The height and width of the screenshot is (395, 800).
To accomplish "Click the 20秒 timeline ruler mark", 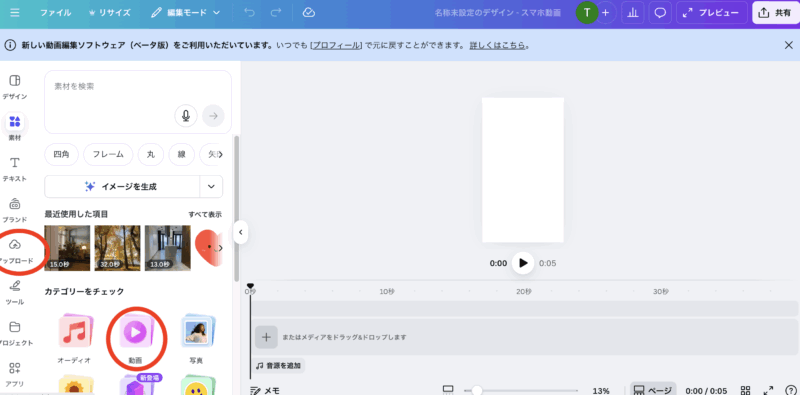I will (523, 291).
